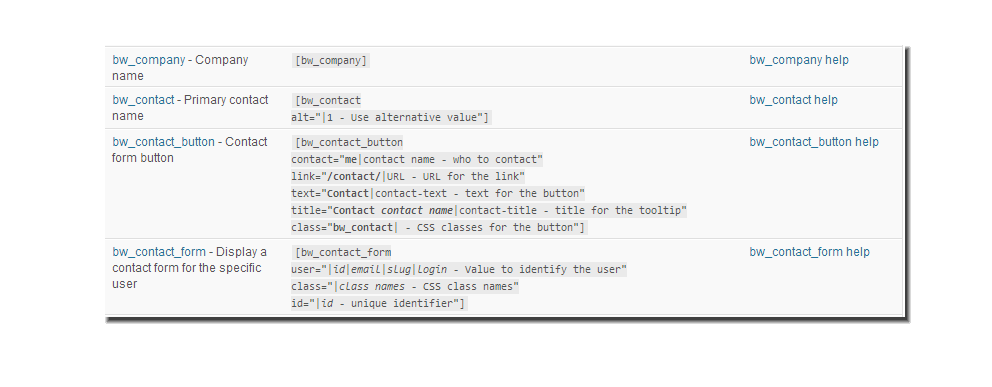Click the link="/contact/" parameter line

408,176
